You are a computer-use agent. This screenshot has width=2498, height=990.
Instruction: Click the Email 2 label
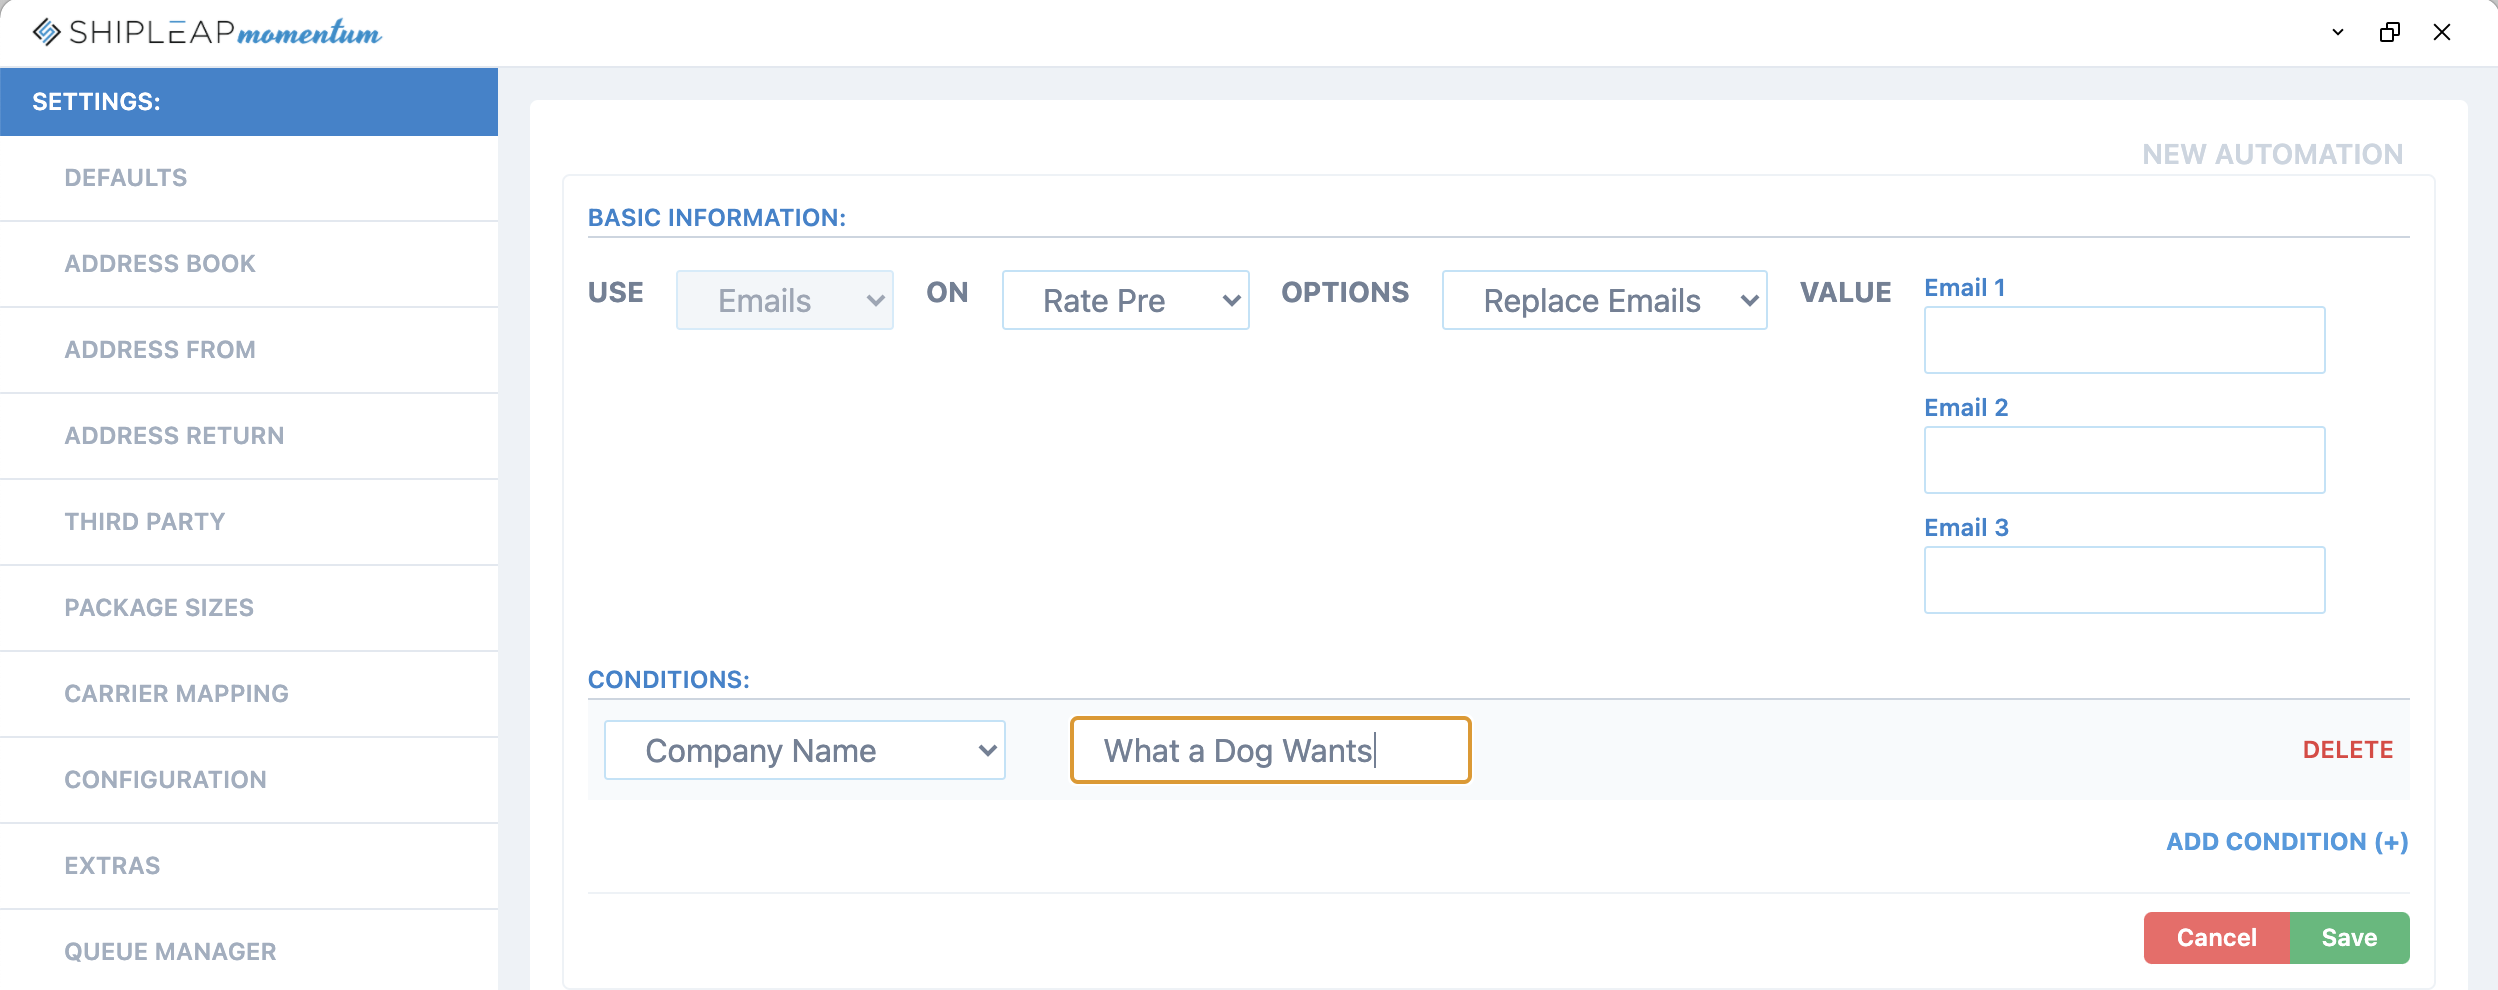(1966, 408)
